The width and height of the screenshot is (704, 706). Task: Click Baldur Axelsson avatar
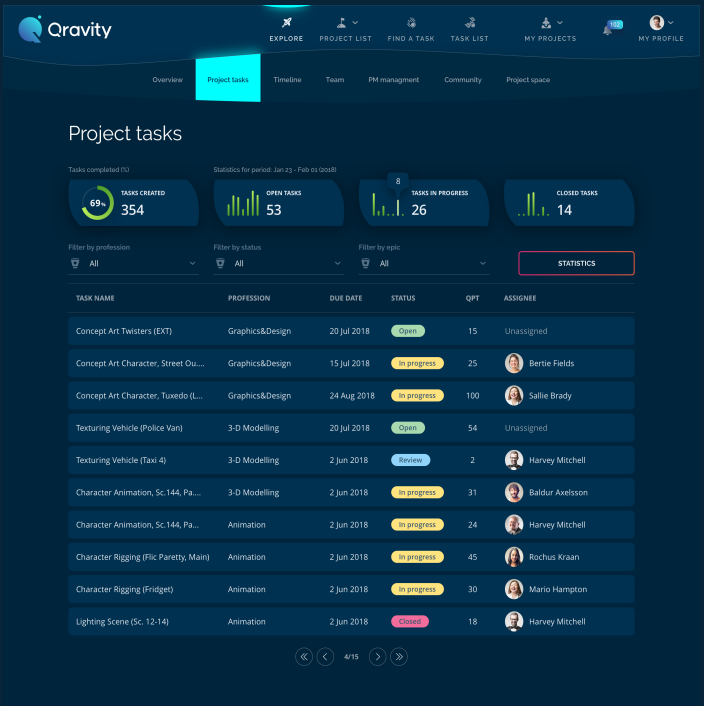514,493
